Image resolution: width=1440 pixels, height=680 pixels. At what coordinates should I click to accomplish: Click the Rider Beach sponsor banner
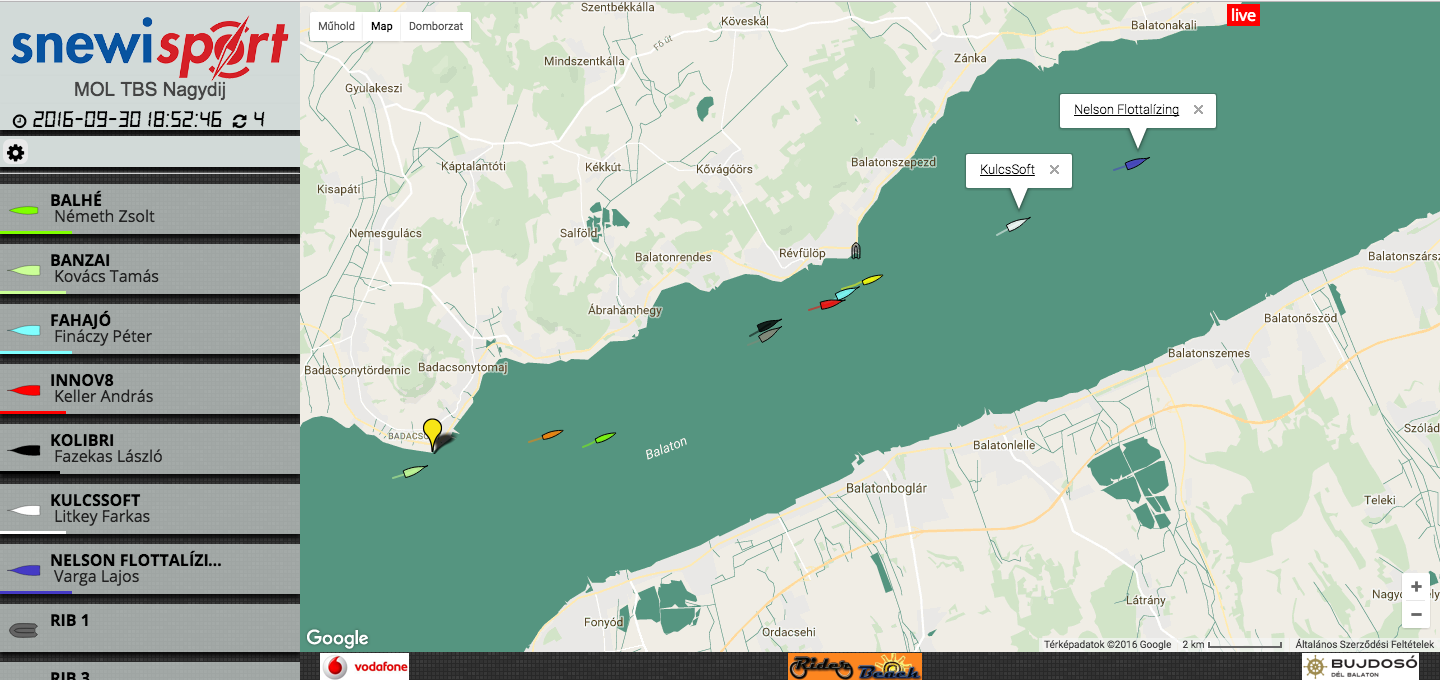click(855, 667)
